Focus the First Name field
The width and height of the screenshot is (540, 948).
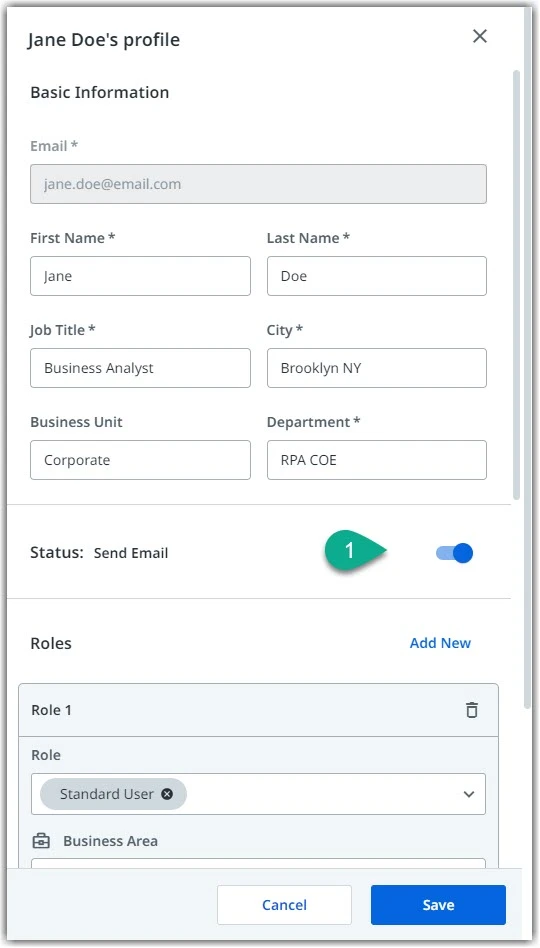pos(140,276)
